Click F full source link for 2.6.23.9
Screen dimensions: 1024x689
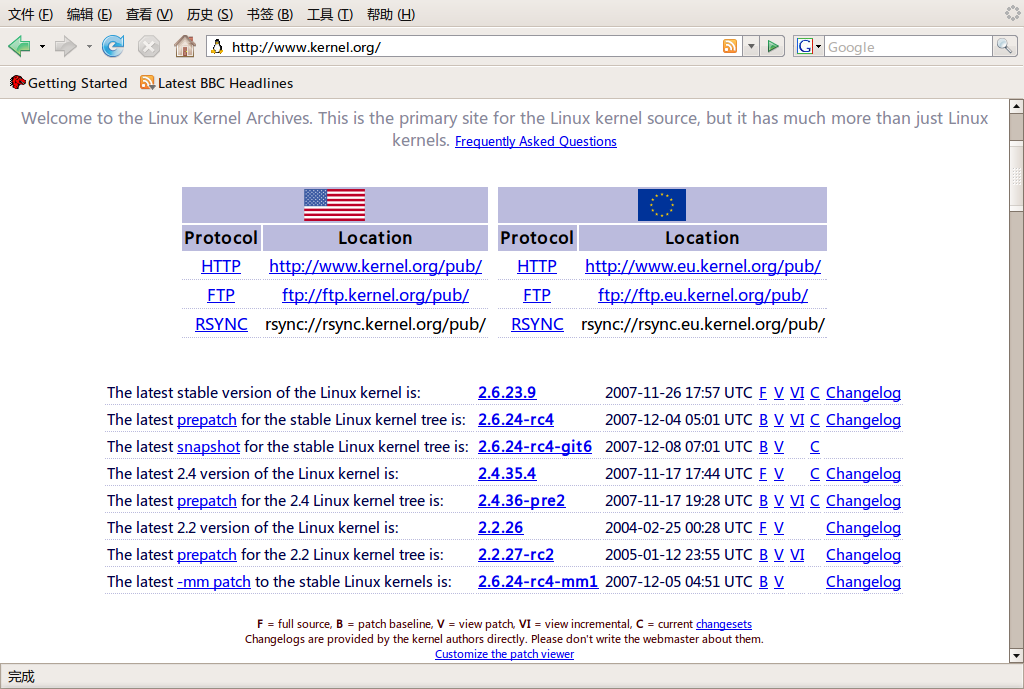click(763, 393)
